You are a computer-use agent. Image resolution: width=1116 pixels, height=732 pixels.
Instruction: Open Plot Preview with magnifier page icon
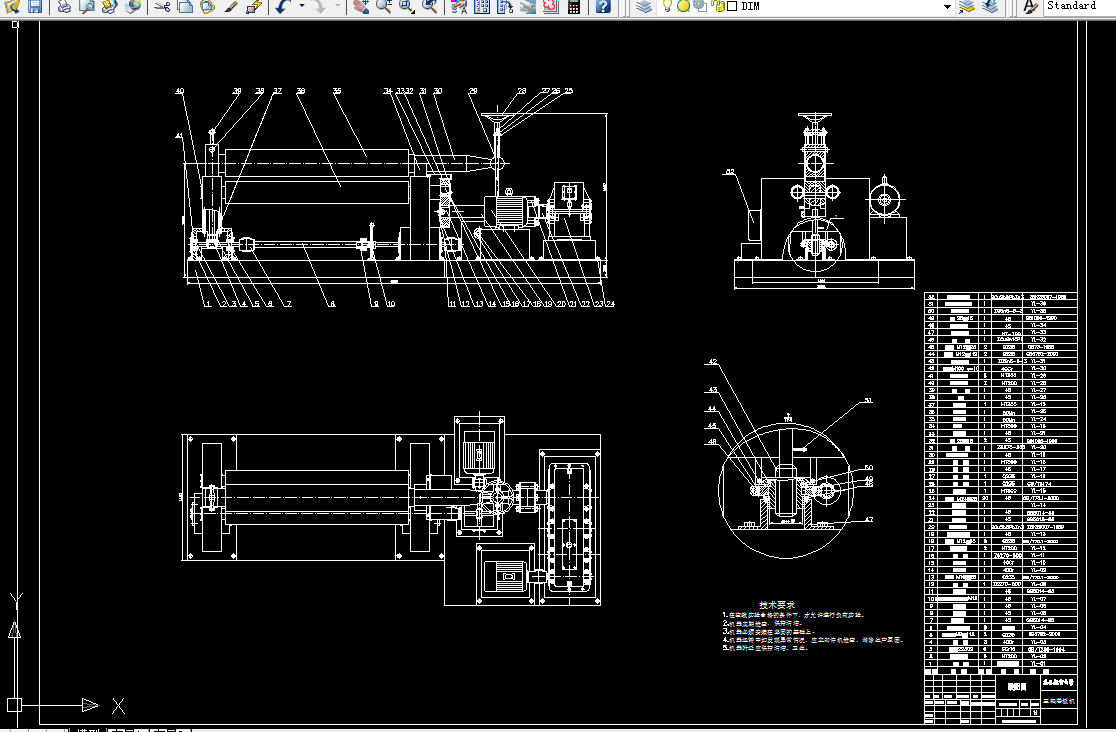[87, 6]
